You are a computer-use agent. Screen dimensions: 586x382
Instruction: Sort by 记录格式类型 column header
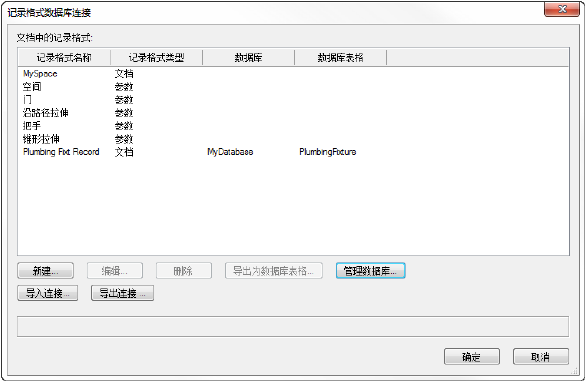tap(156, 58)
